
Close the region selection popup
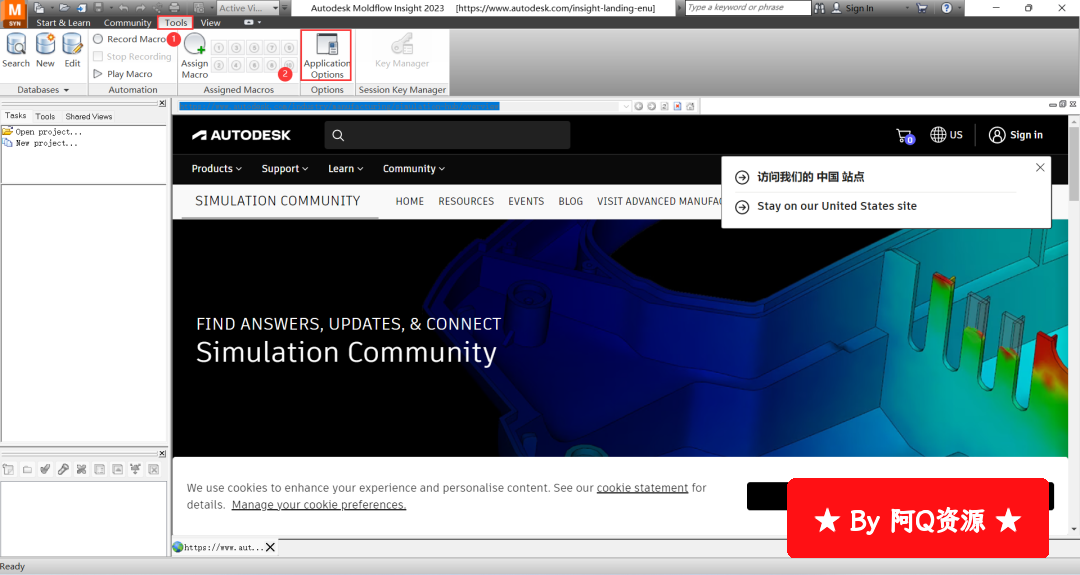tap(1040, 167)
